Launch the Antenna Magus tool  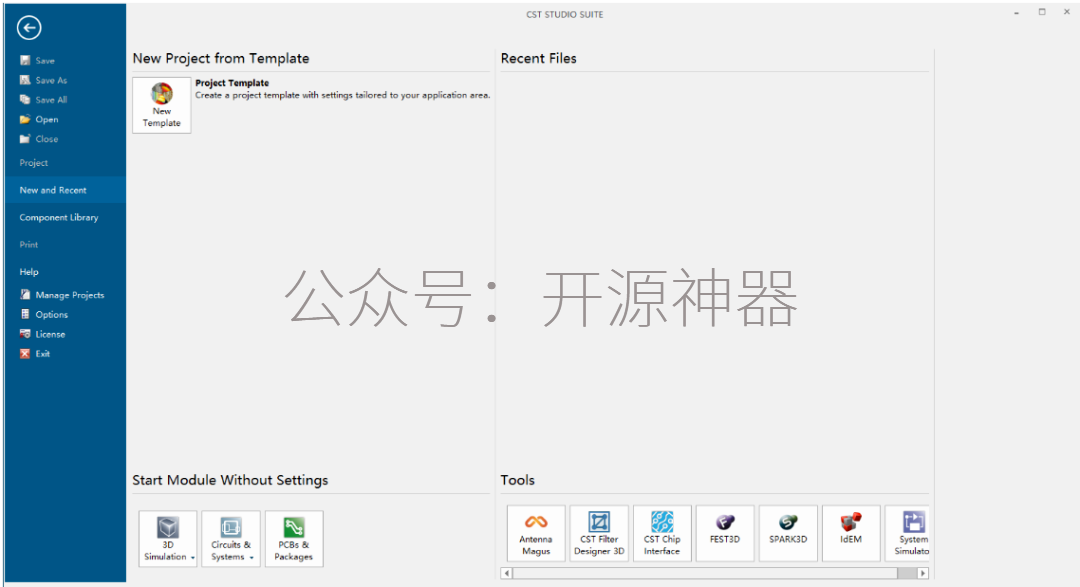[x=536, y=533]
